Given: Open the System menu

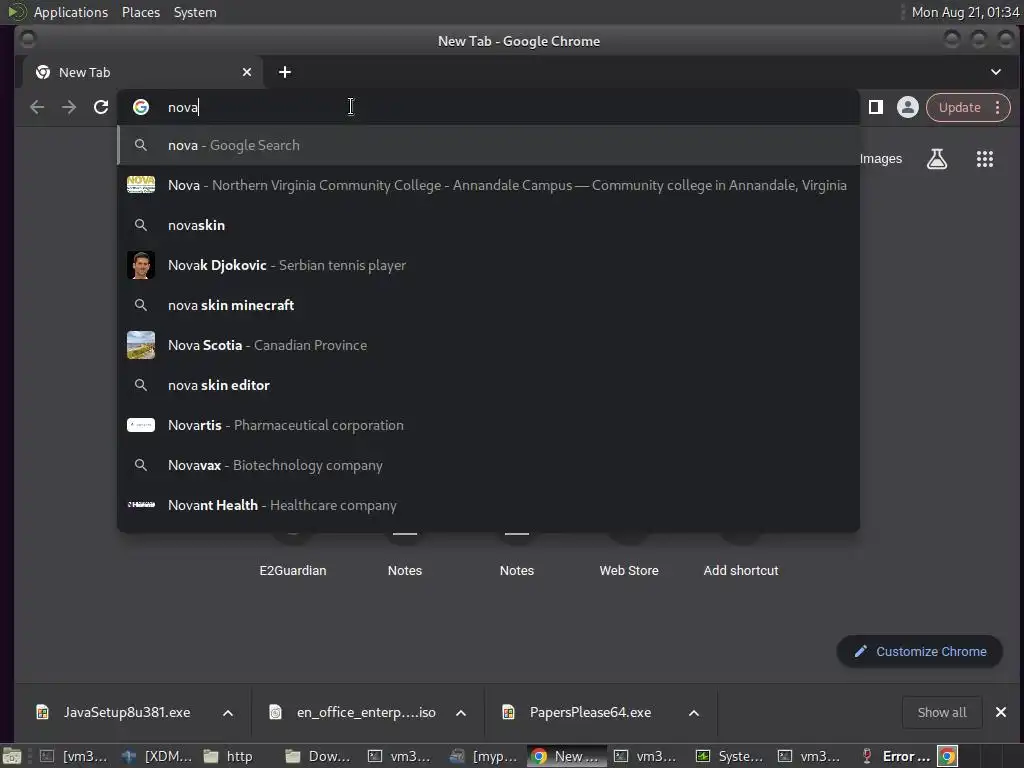Looking at the screenshot, I should pos(195,12).
